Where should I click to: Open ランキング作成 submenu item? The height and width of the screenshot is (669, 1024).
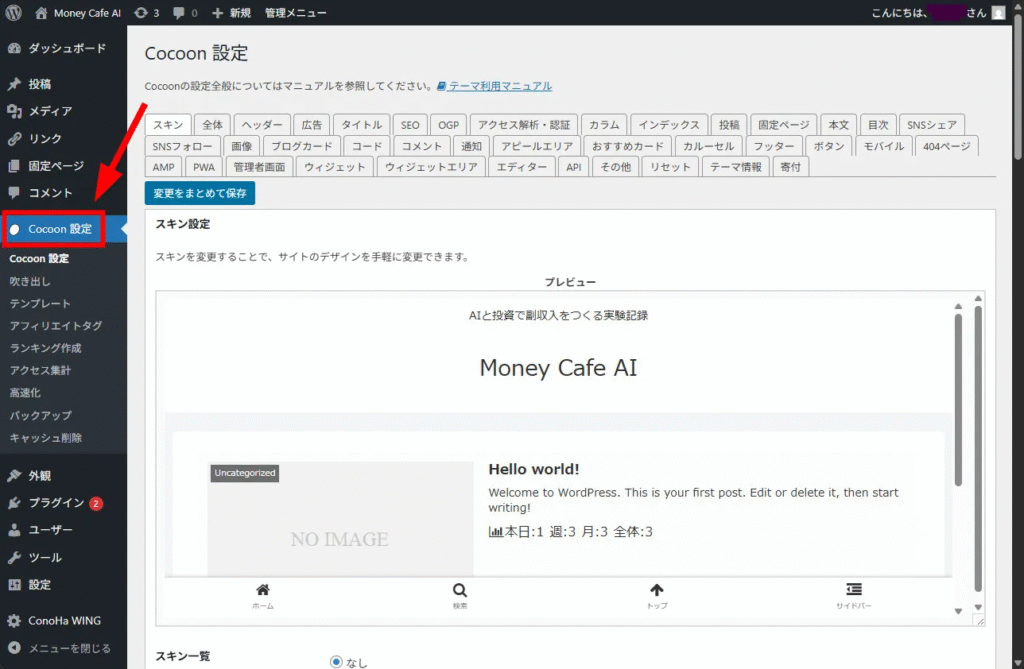pos(45,348)
